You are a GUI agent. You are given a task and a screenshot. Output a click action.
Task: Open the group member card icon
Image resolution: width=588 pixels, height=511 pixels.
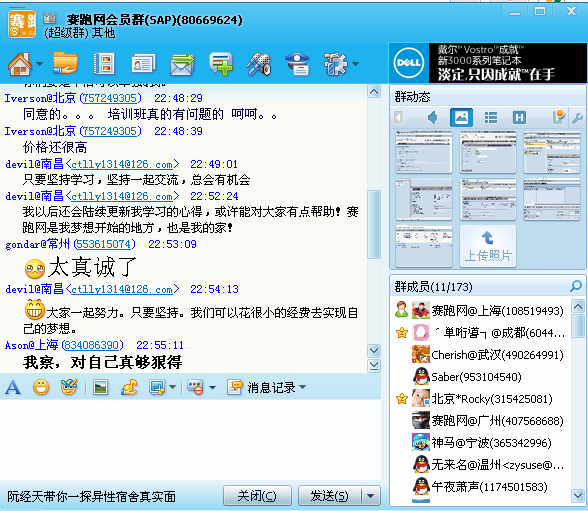pos(143,64)
